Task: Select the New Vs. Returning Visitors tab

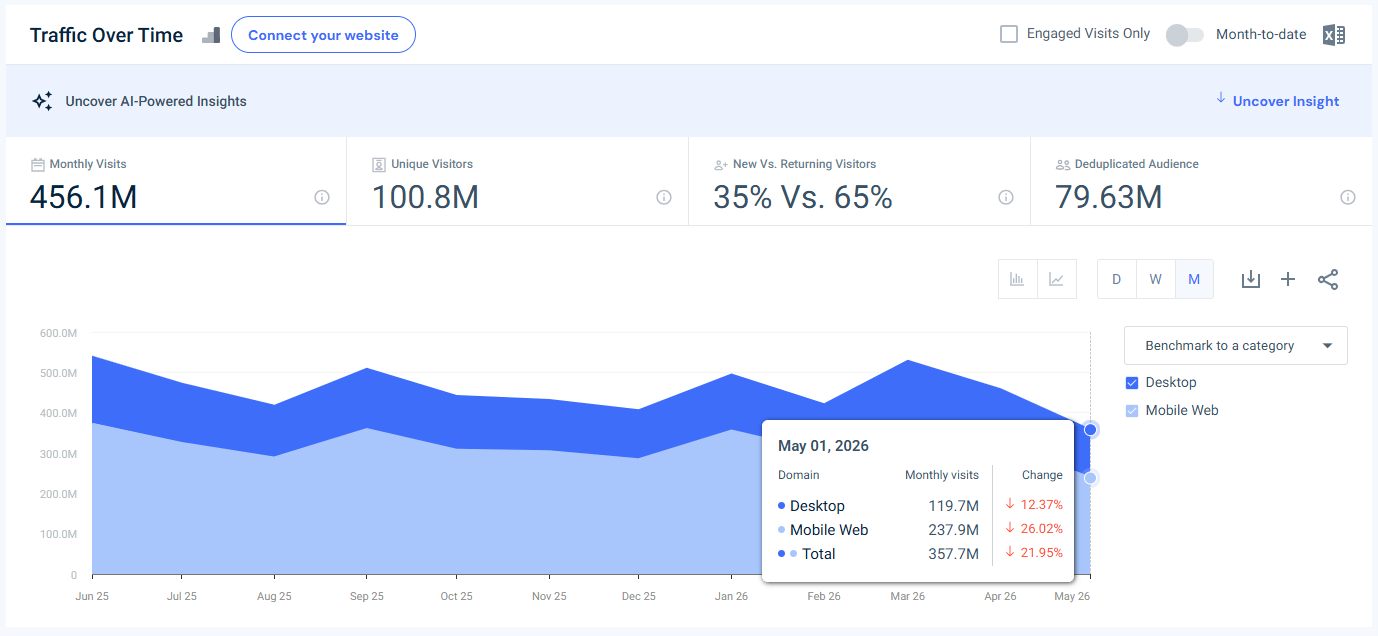Action: coord(860,182)
